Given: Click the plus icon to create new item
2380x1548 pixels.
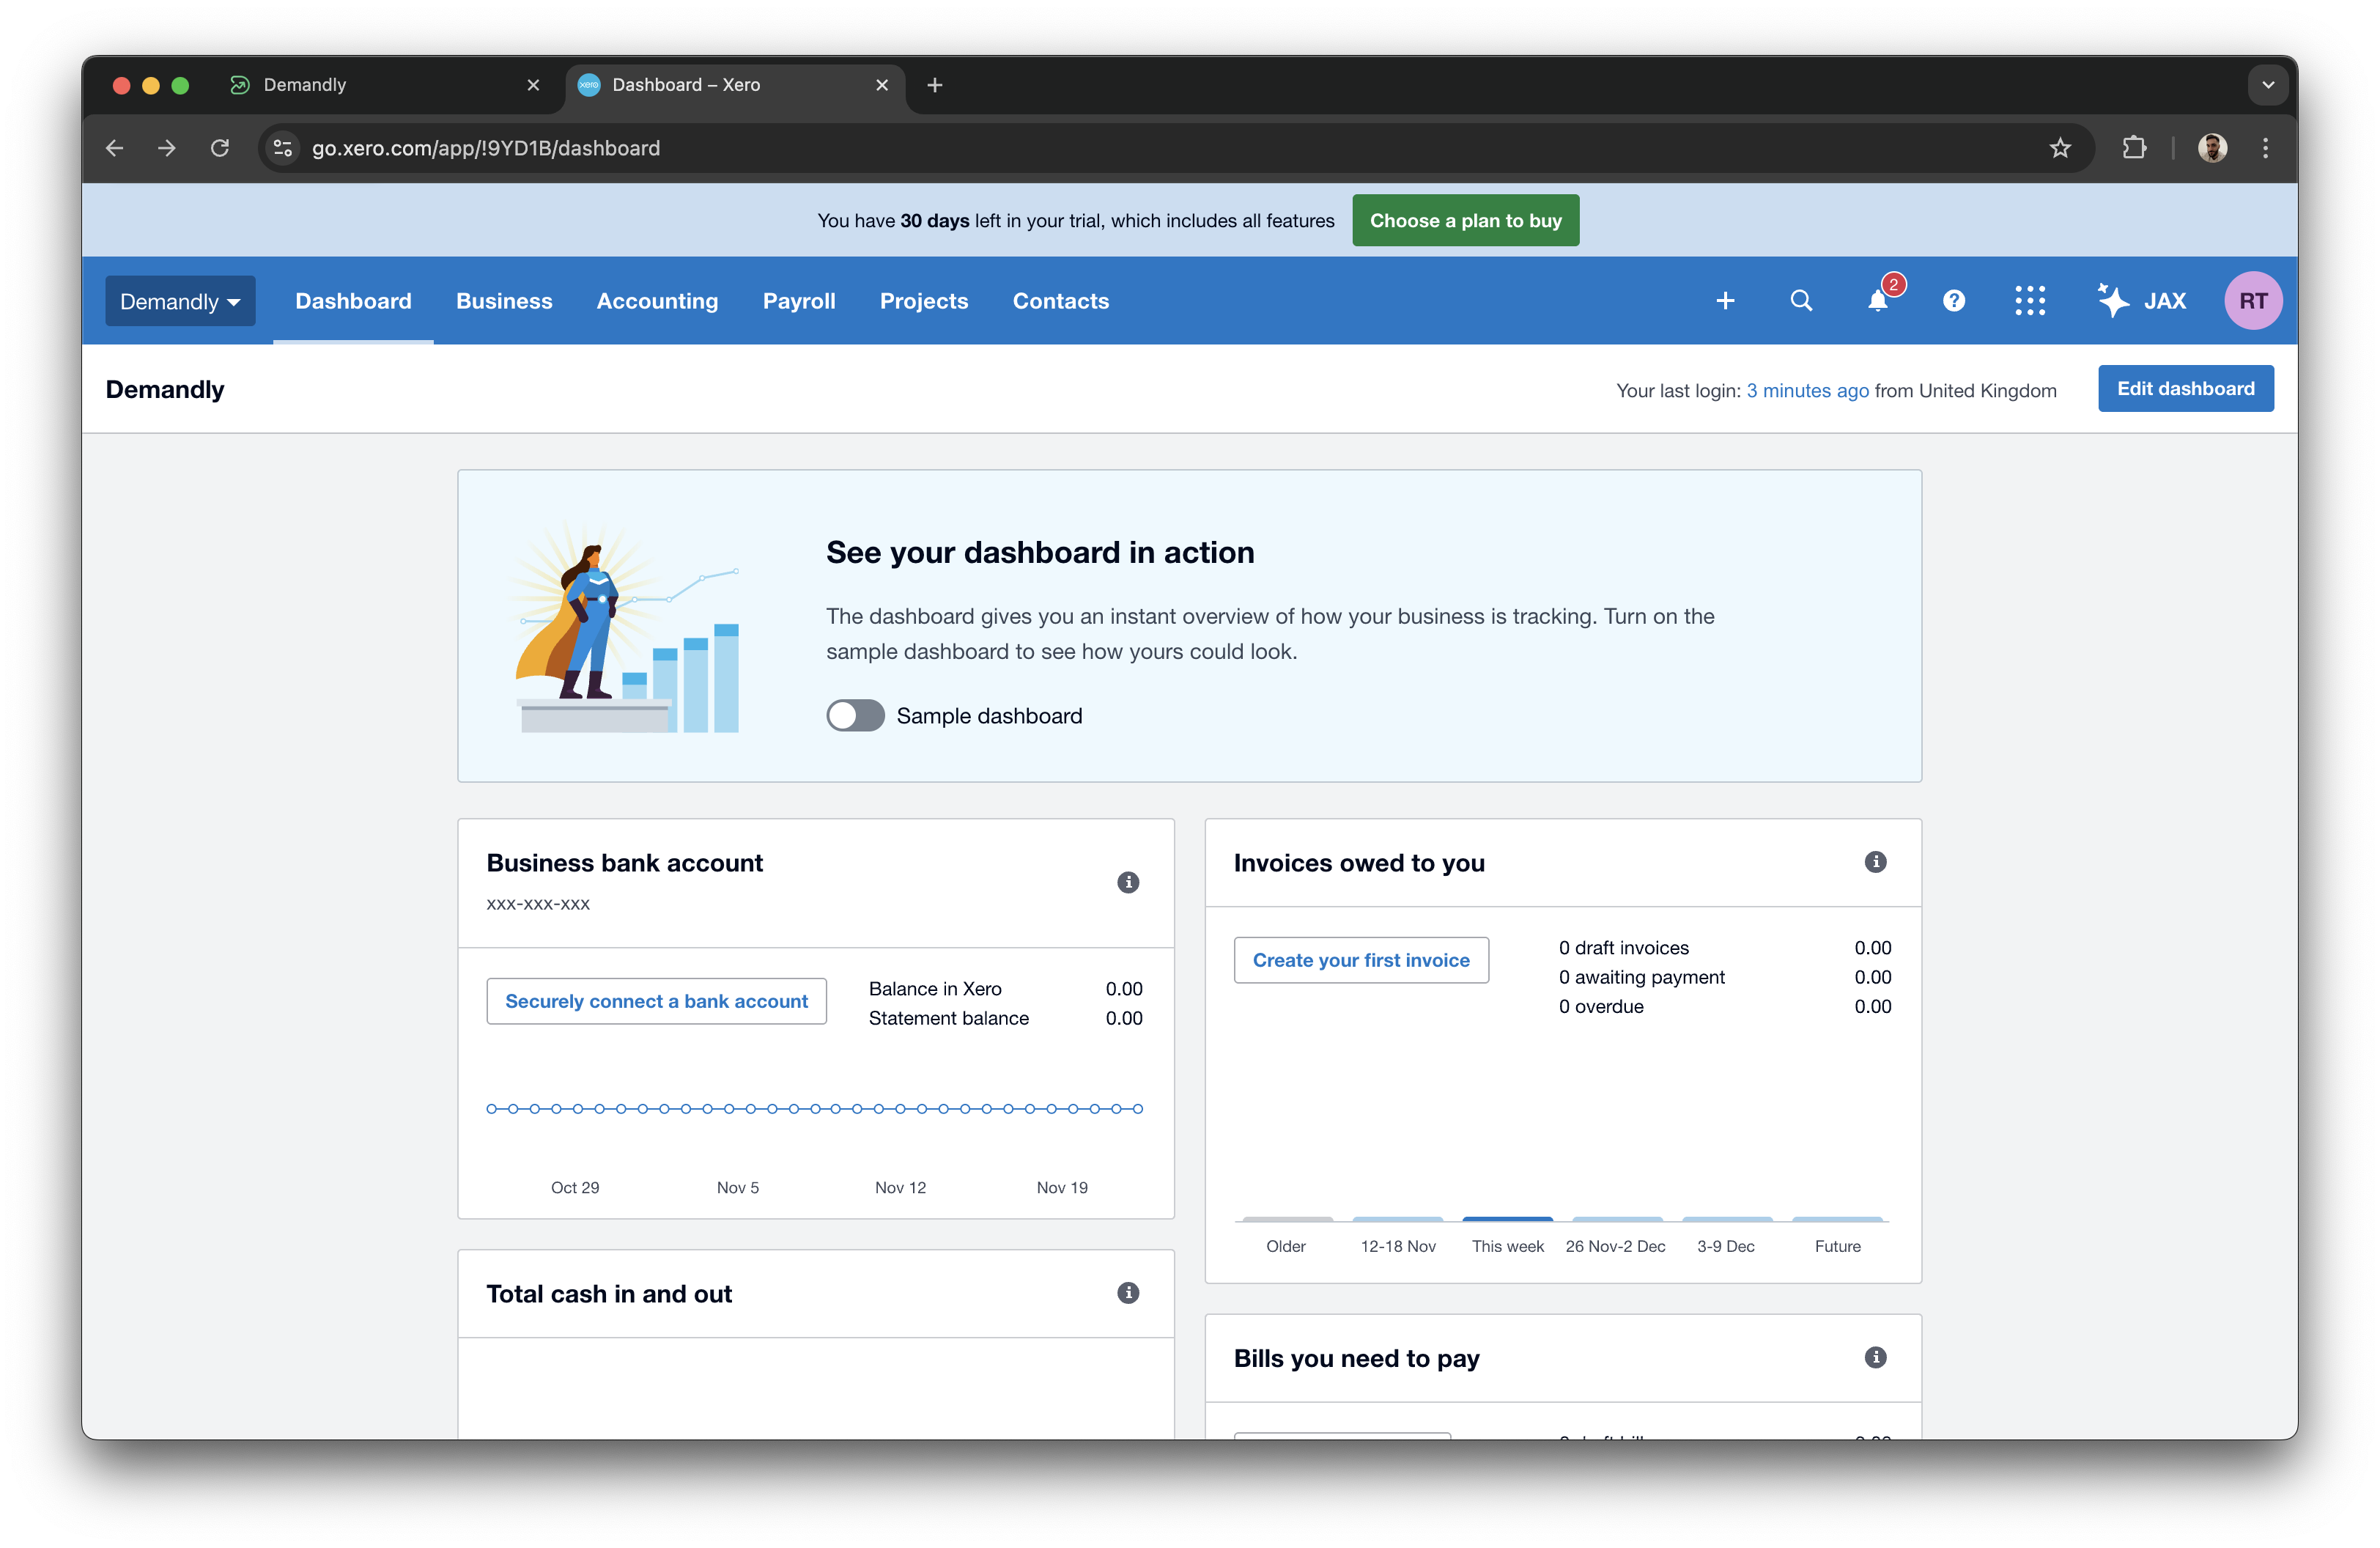Looking at the screenshot, I should tap(1725, 300).
